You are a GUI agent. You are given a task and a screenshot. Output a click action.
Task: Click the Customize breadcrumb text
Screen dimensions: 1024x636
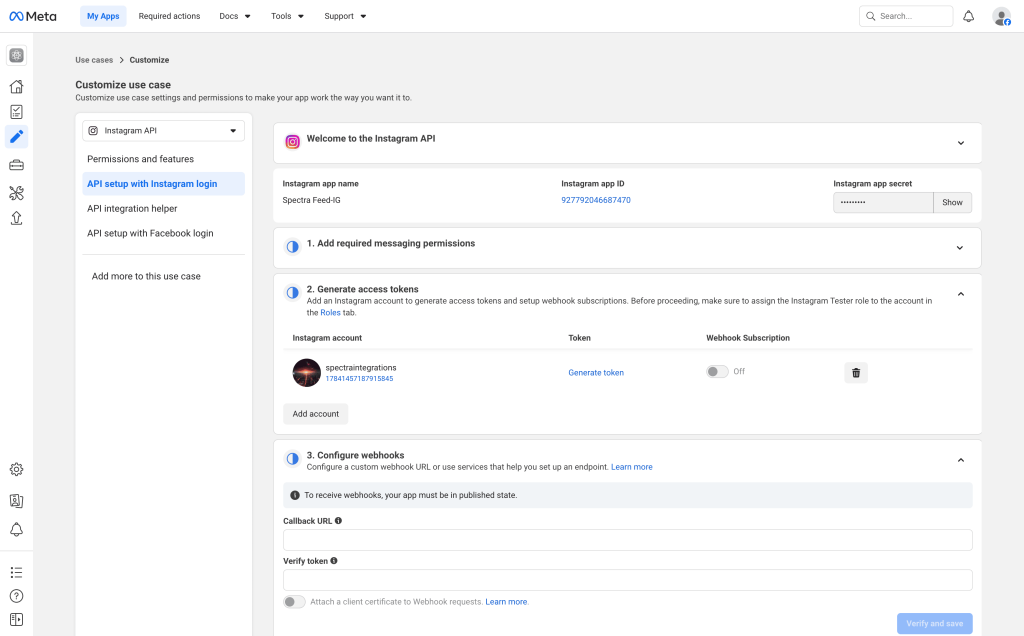pos(149,60)
